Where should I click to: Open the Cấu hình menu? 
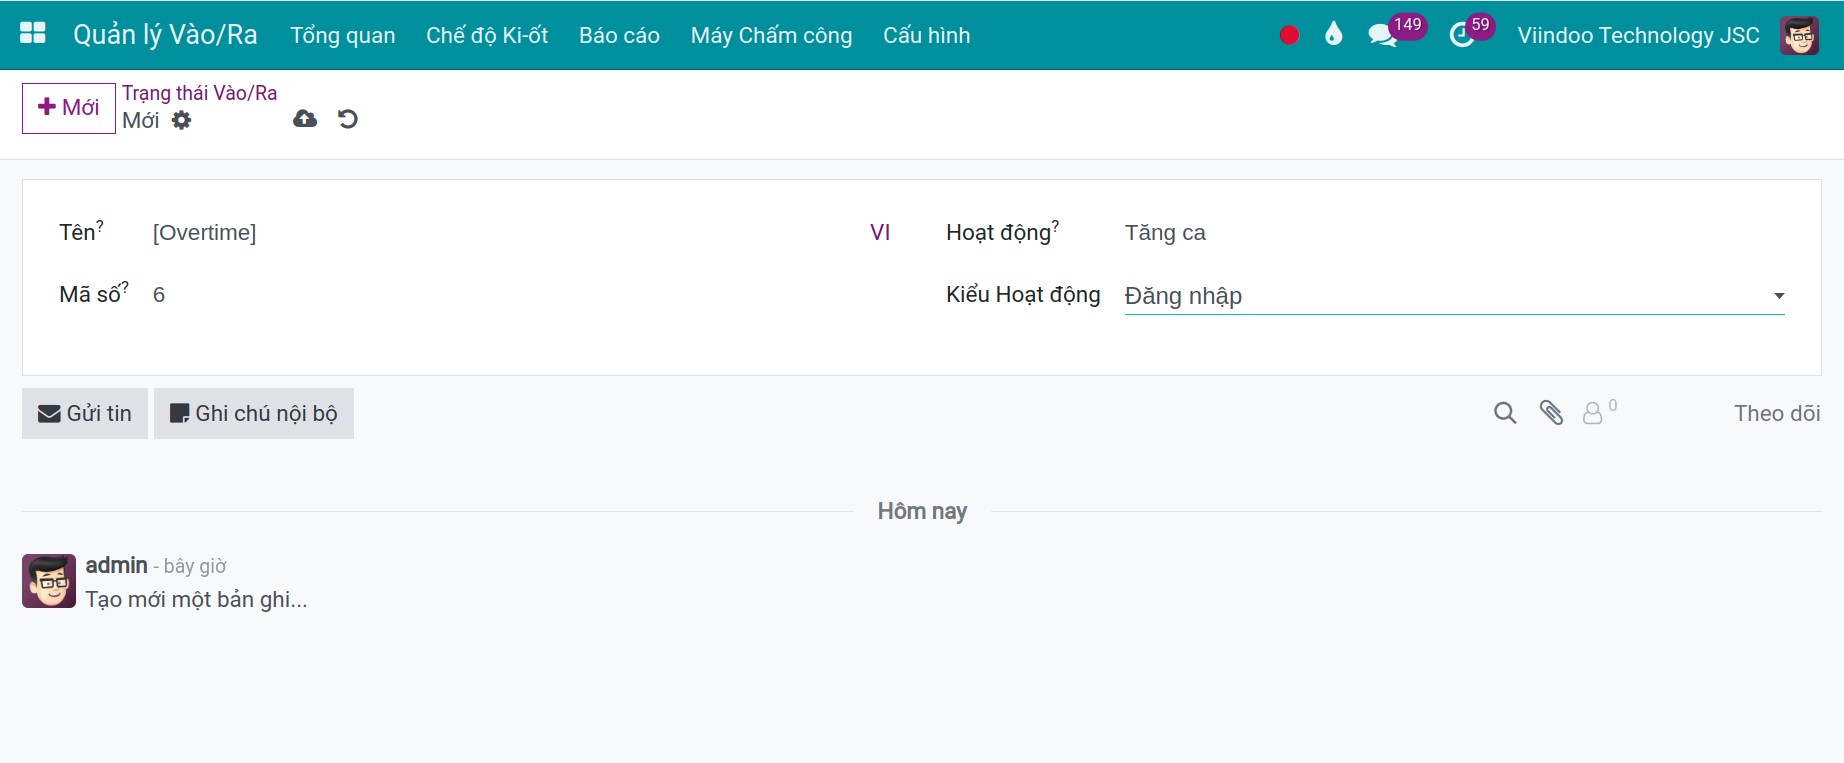pos(926,35)
